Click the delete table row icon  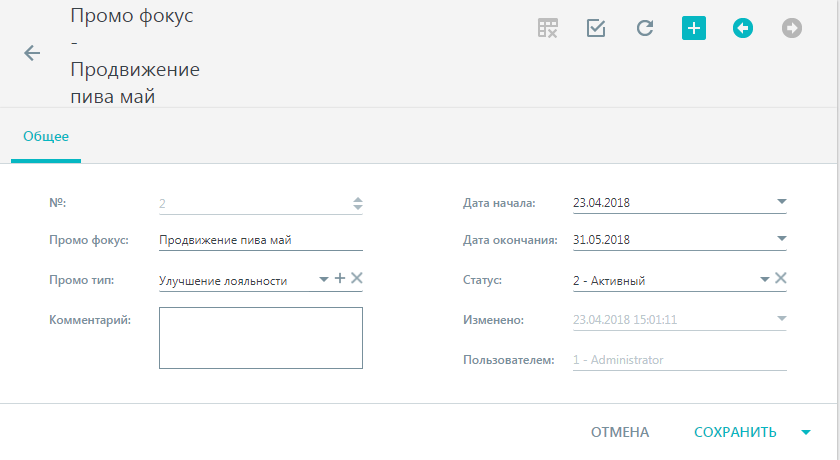(548, 28)
